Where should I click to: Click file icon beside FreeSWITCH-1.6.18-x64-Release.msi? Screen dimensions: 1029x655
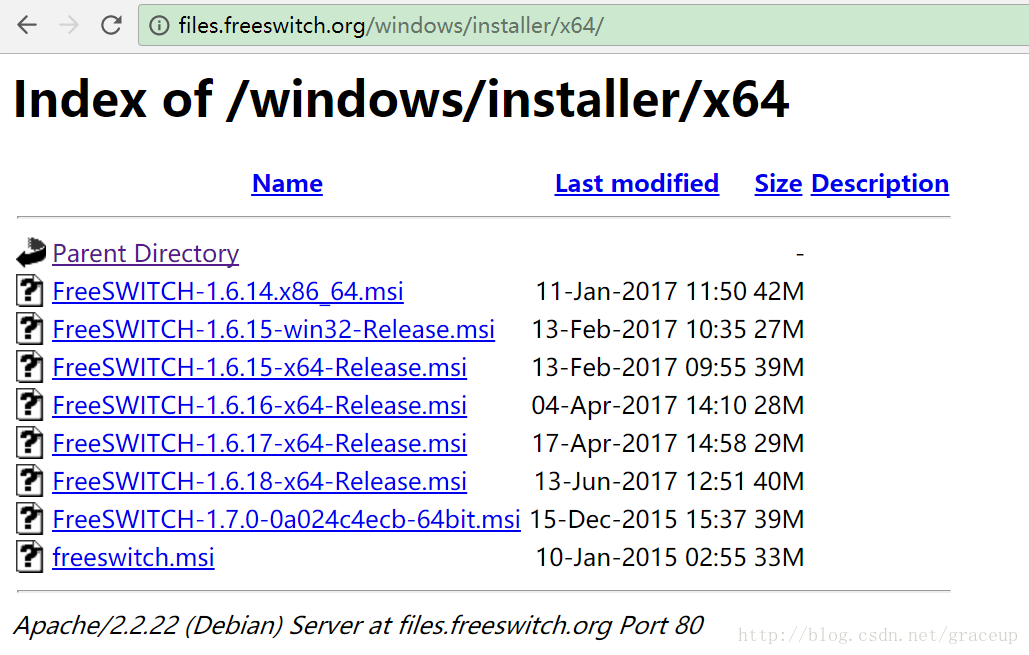pyautogui.click(x=30, y=481)
